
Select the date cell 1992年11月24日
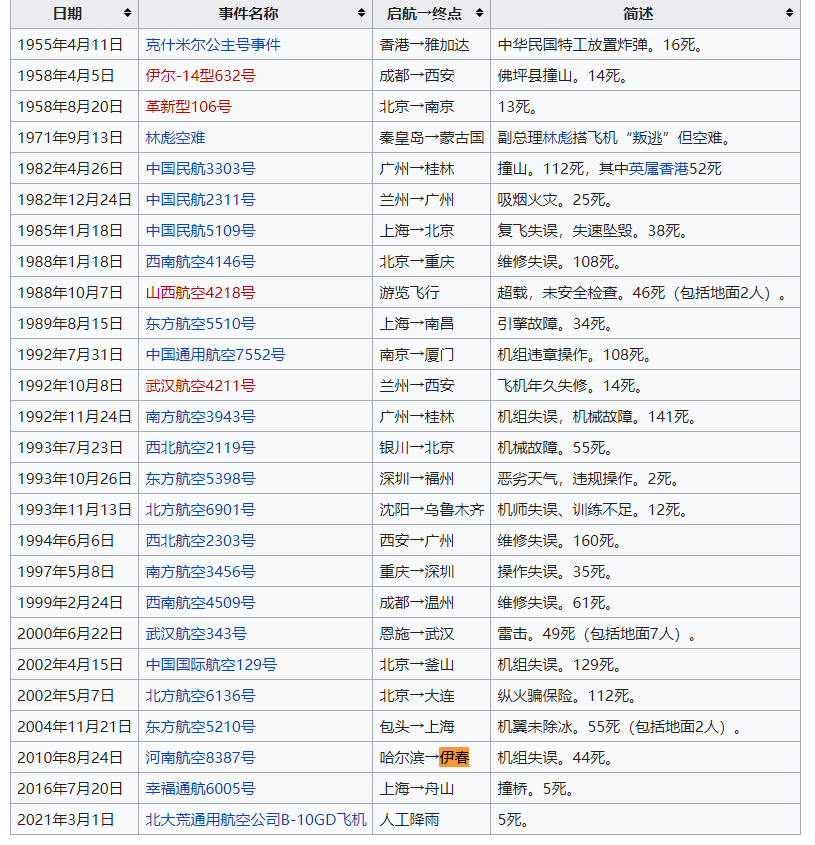coord(74,417)
